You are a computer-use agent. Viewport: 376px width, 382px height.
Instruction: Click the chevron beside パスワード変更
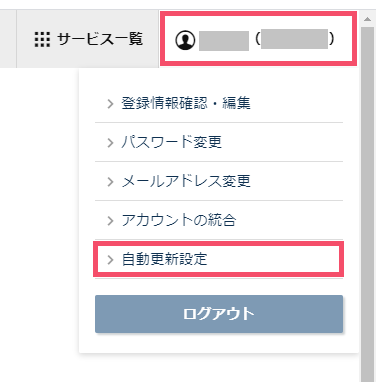click(x=110, y=143)
